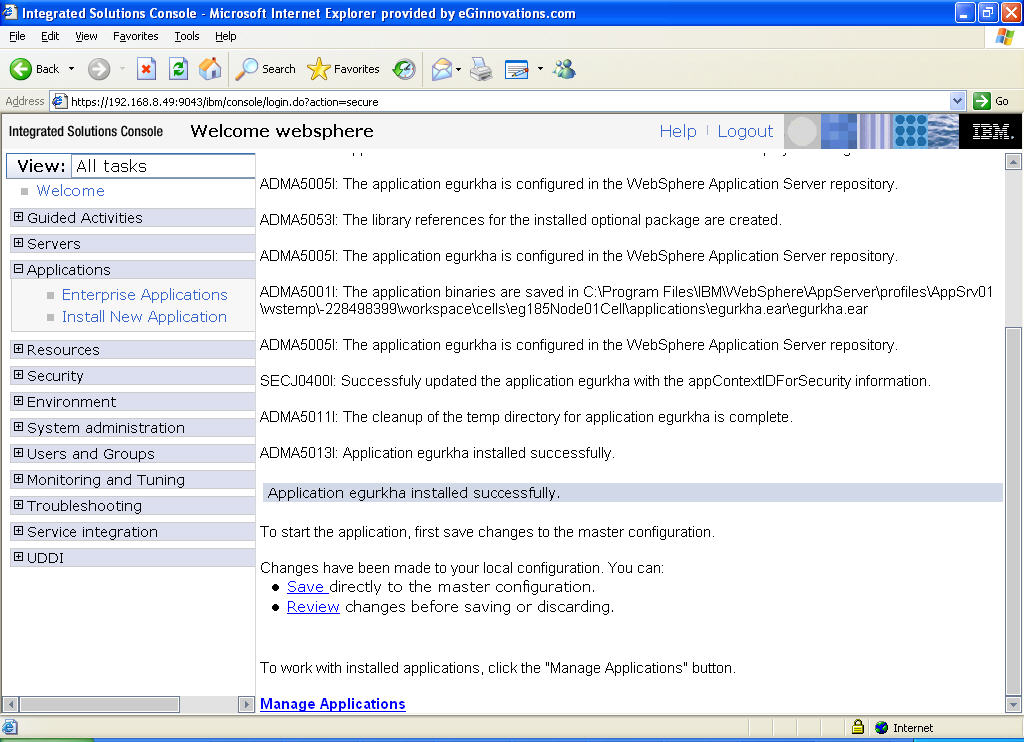
Task: Open the Favorites menu
Action: point(135,36)
